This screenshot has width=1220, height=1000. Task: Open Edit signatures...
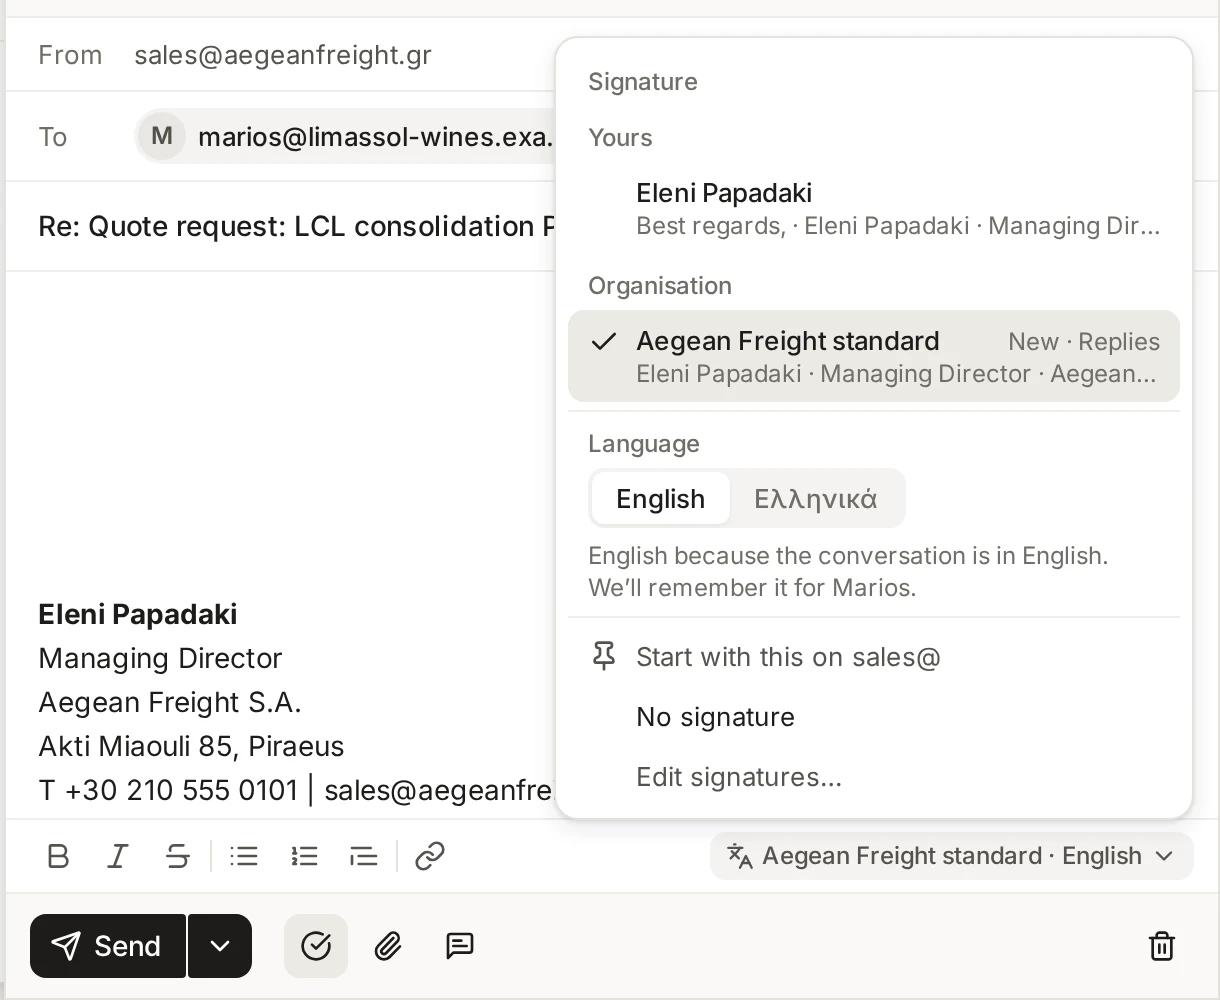pos(874,777)
